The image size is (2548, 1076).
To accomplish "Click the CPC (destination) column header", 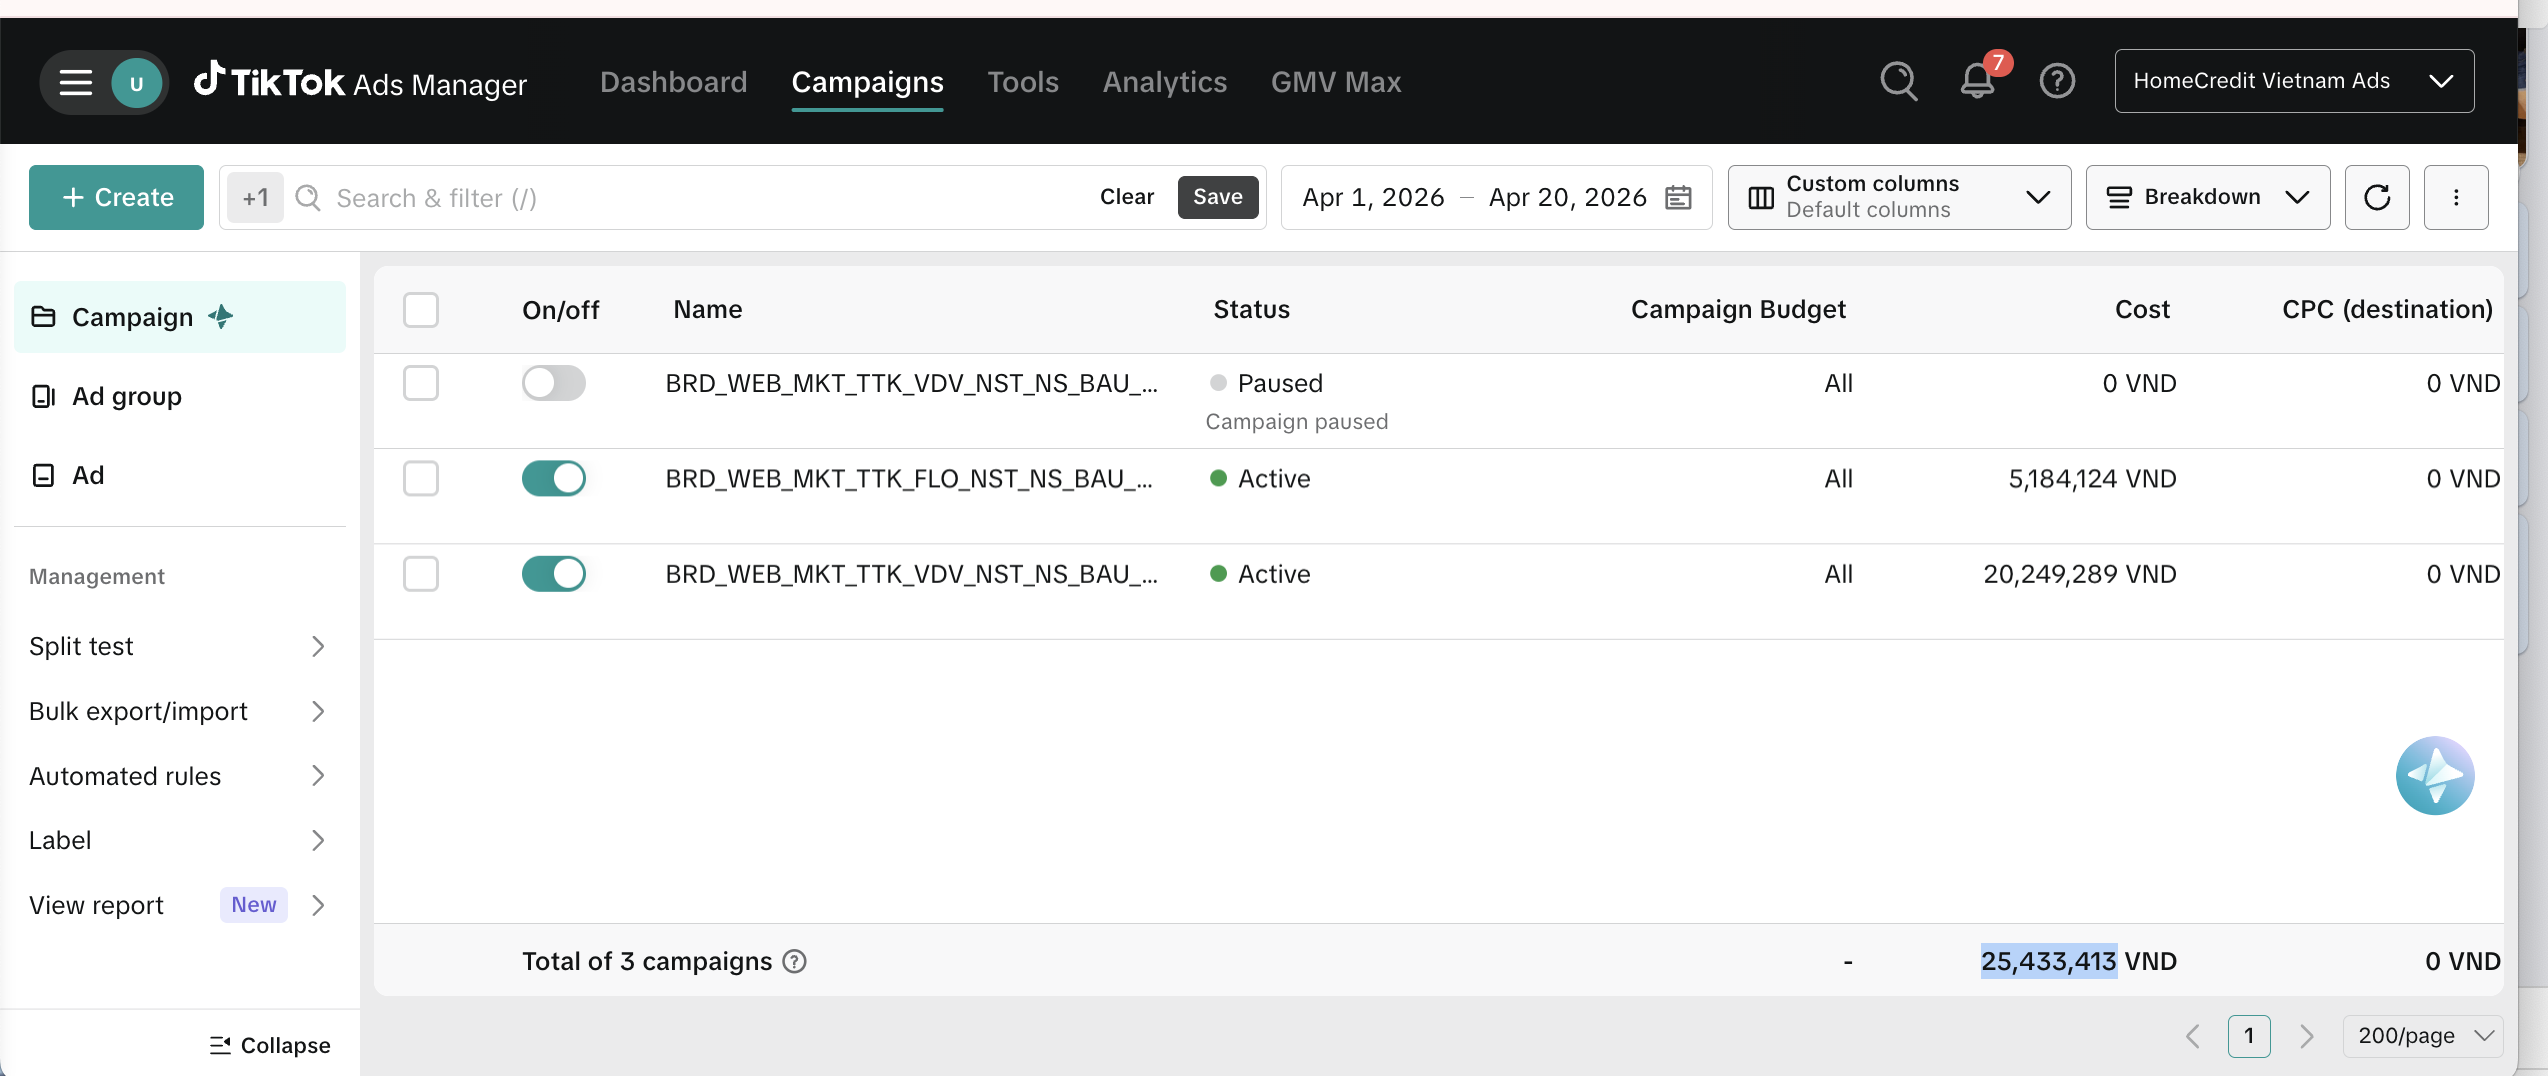I will click(2387, 310).
